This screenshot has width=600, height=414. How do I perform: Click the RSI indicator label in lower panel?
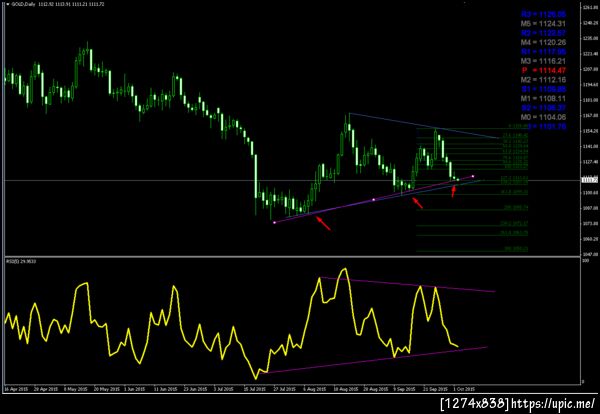click(21, 261)
